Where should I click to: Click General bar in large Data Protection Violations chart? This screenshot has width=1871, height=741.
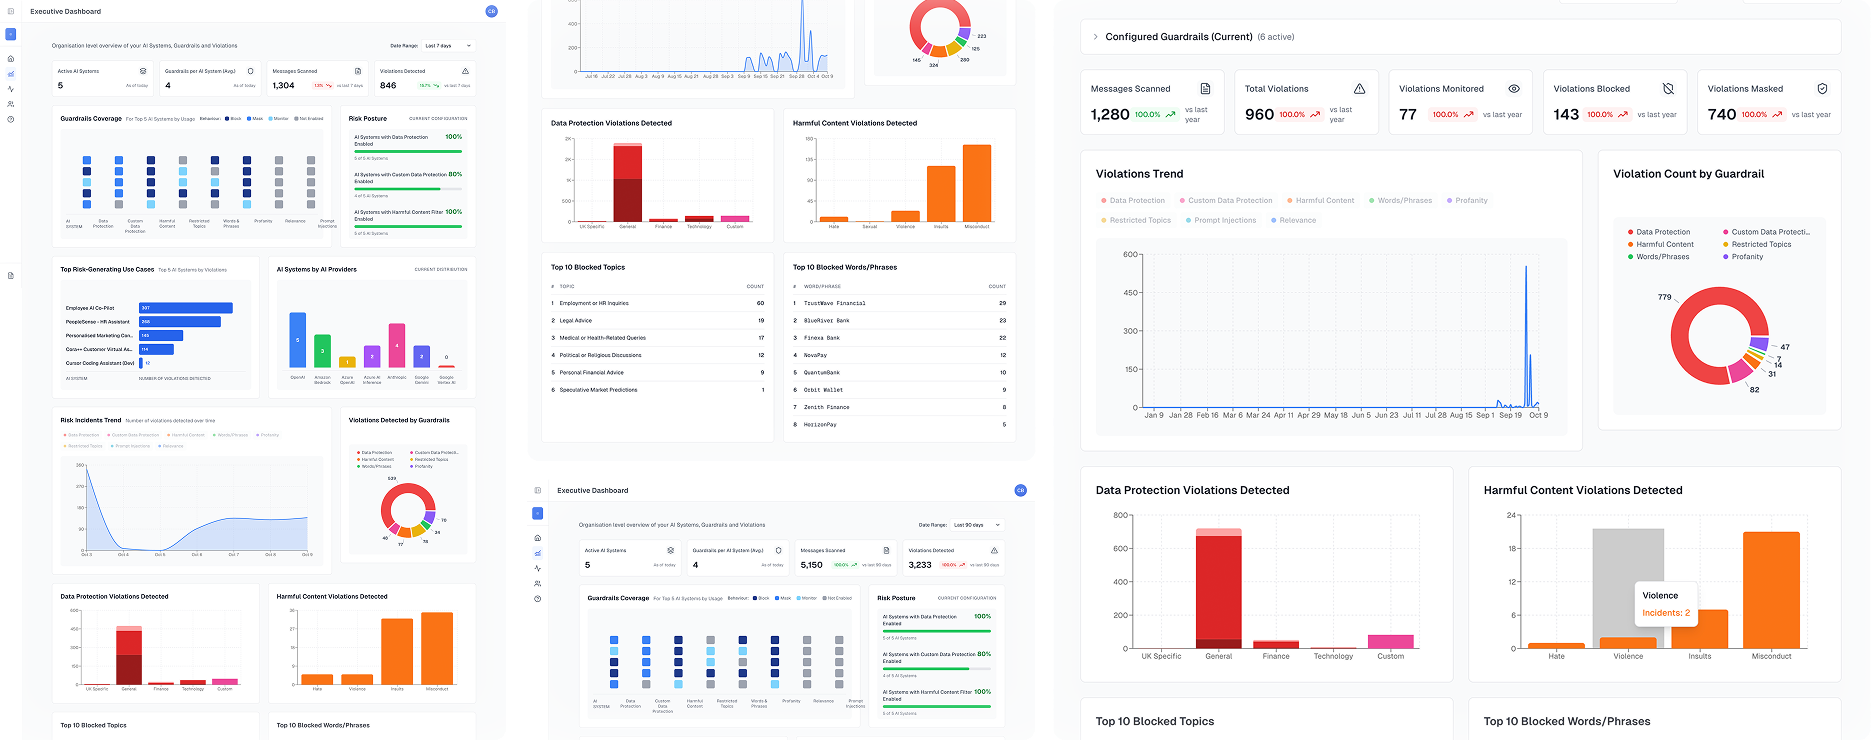click(1218, 588)
